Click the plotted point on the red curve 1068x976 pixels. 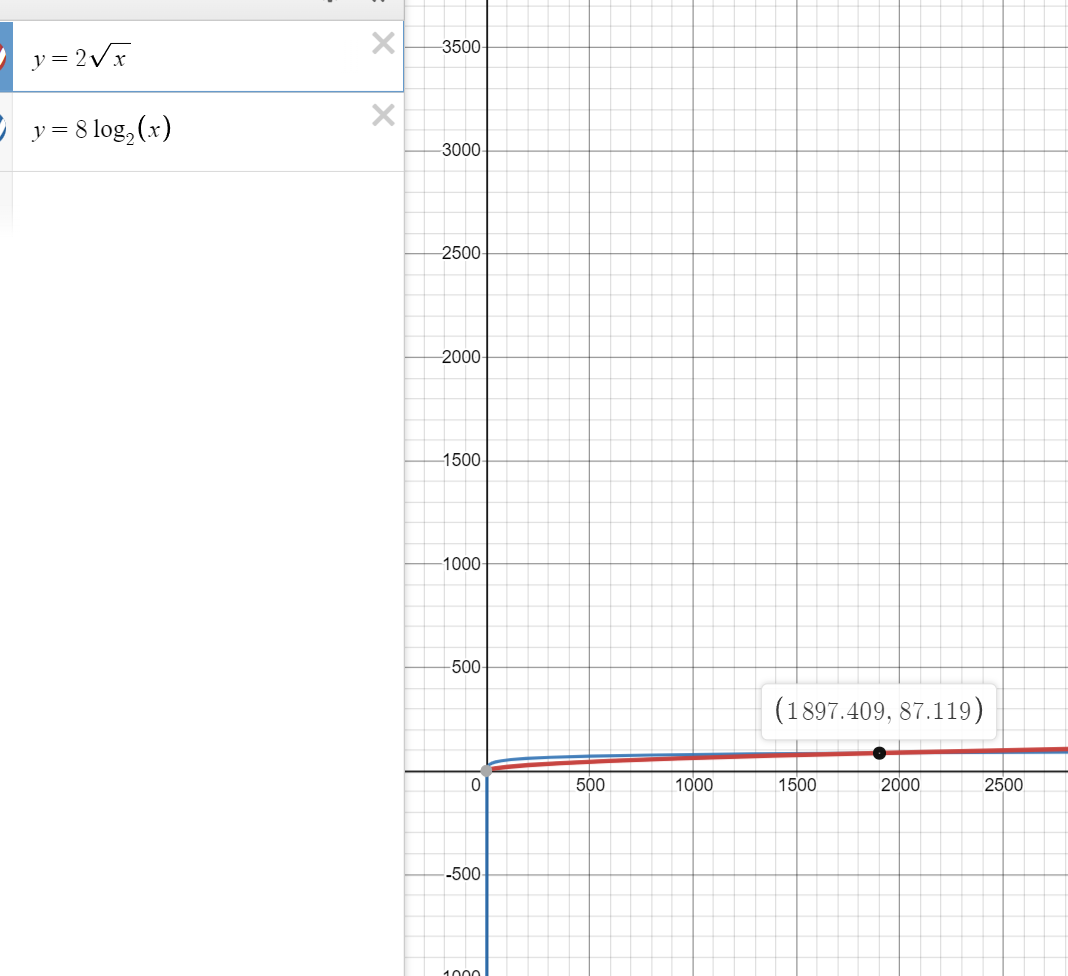point(880,753)
